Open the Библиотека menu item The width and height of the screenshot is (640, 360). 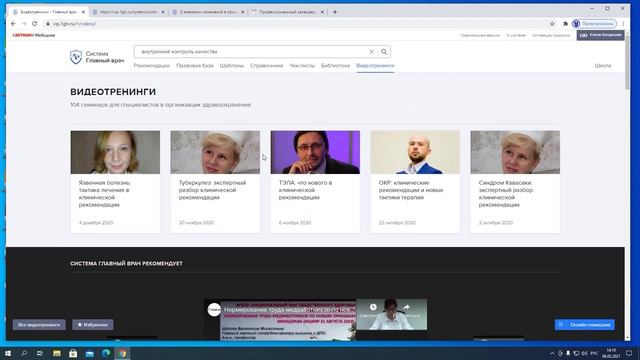click(x=336, y=66)
